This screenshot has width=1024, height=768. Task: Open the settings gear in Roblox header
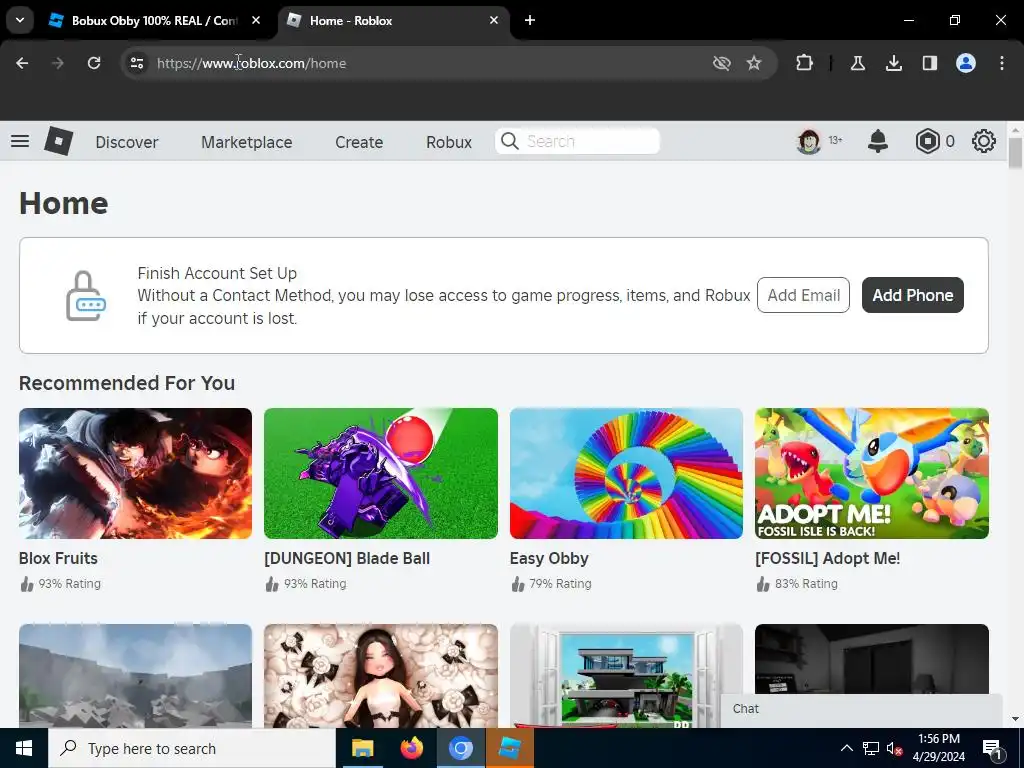pos(984,141)
